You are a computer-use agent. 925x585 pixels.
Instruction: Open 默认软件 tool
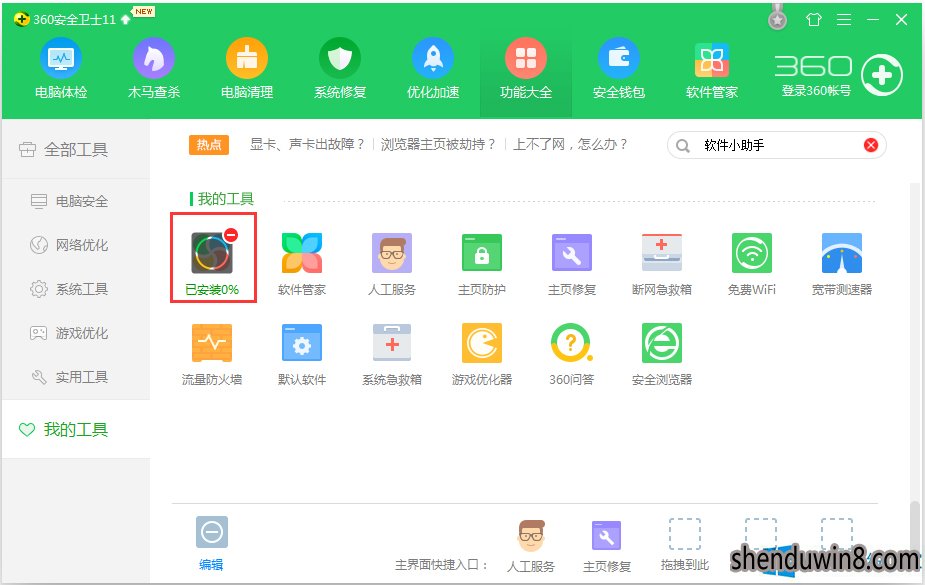[x=301, y=354]
